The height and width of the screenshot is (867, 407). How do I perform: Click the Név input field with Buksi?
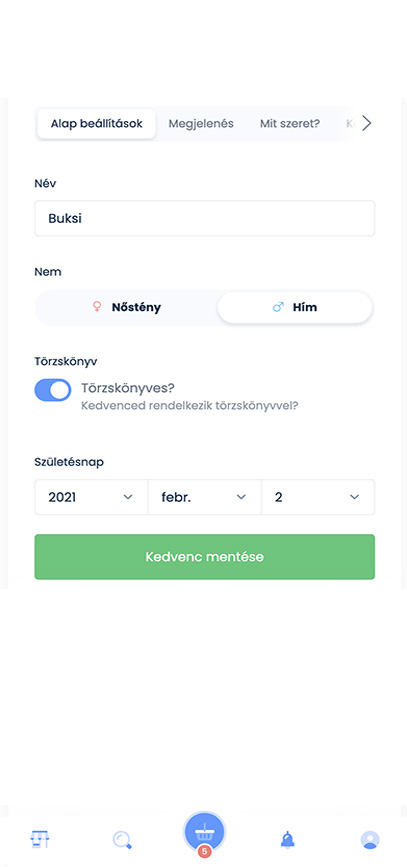point(205,218)
